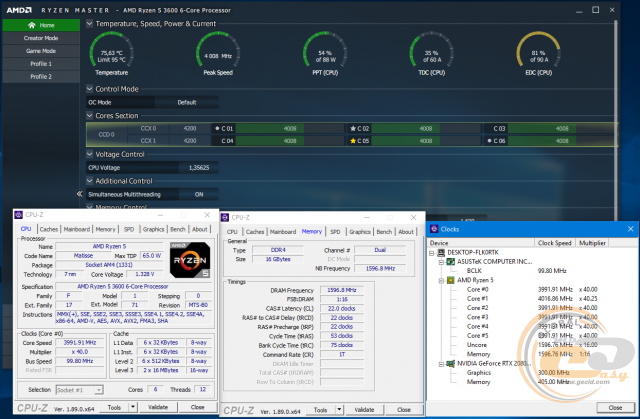Collapse the Additional Control section

pos(89,180)
